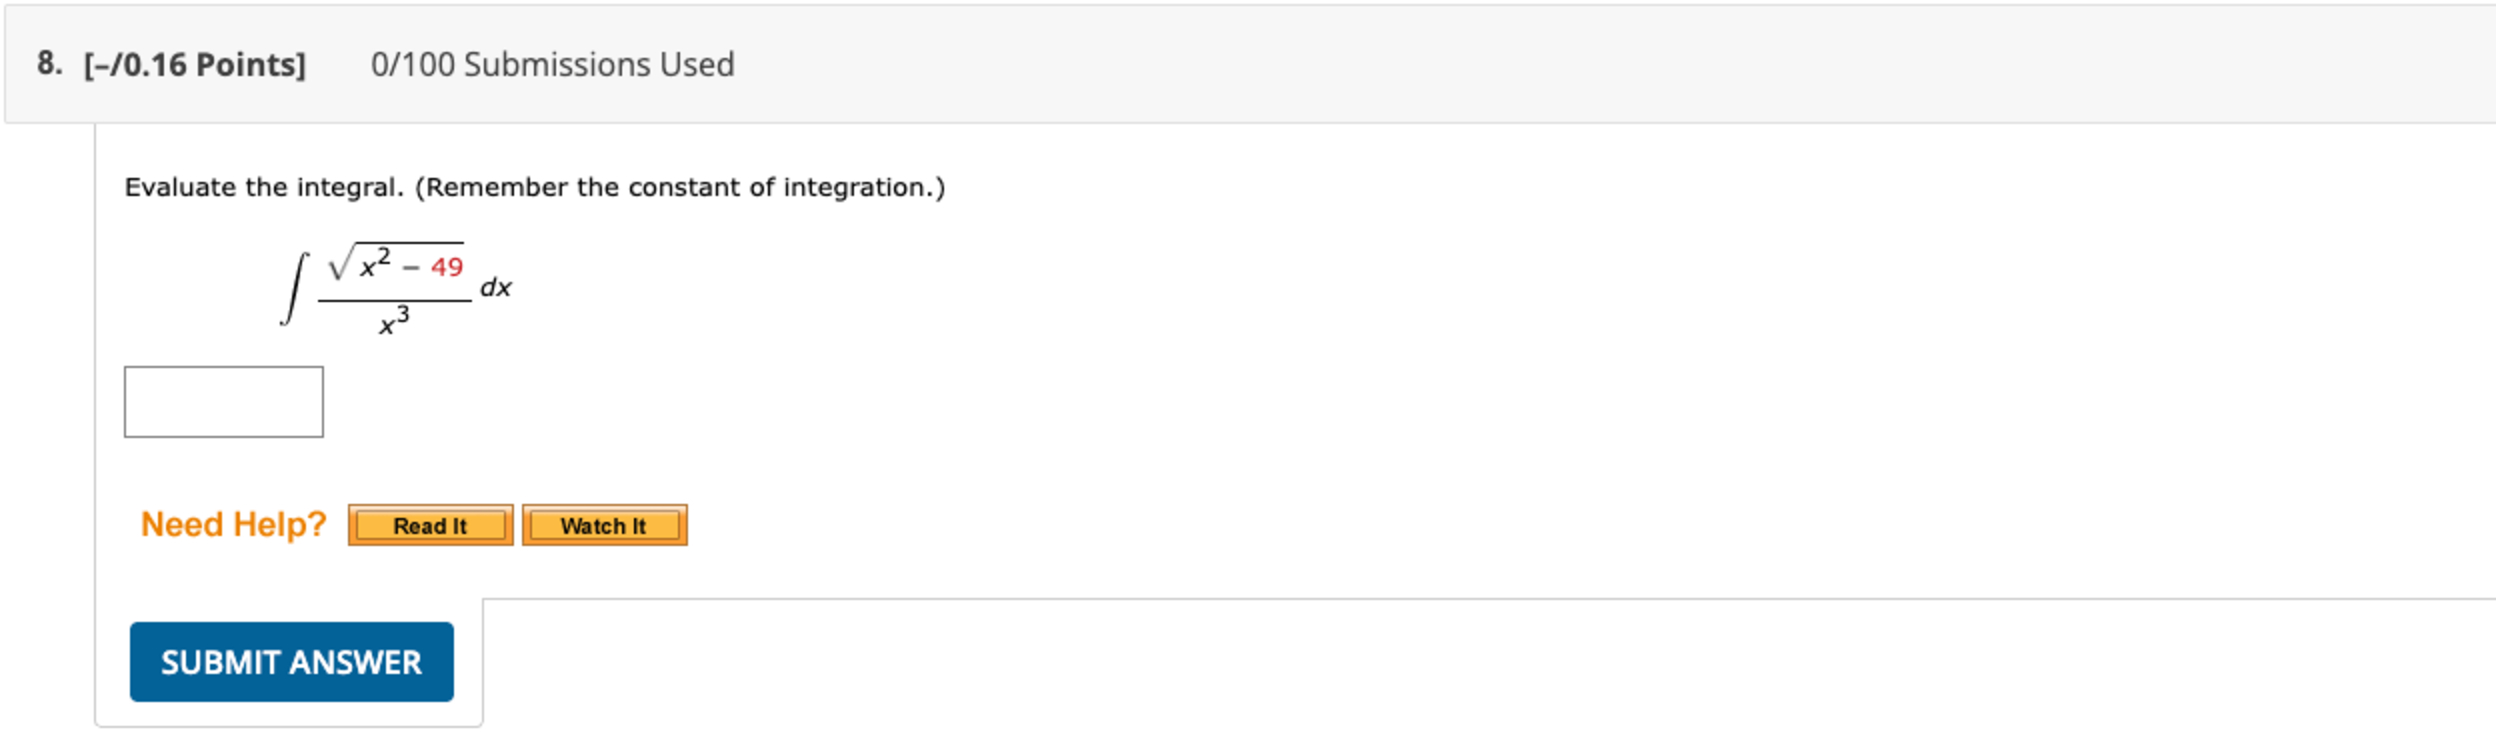
Task: Click the Need Help? label
Action: pos(233,524)
